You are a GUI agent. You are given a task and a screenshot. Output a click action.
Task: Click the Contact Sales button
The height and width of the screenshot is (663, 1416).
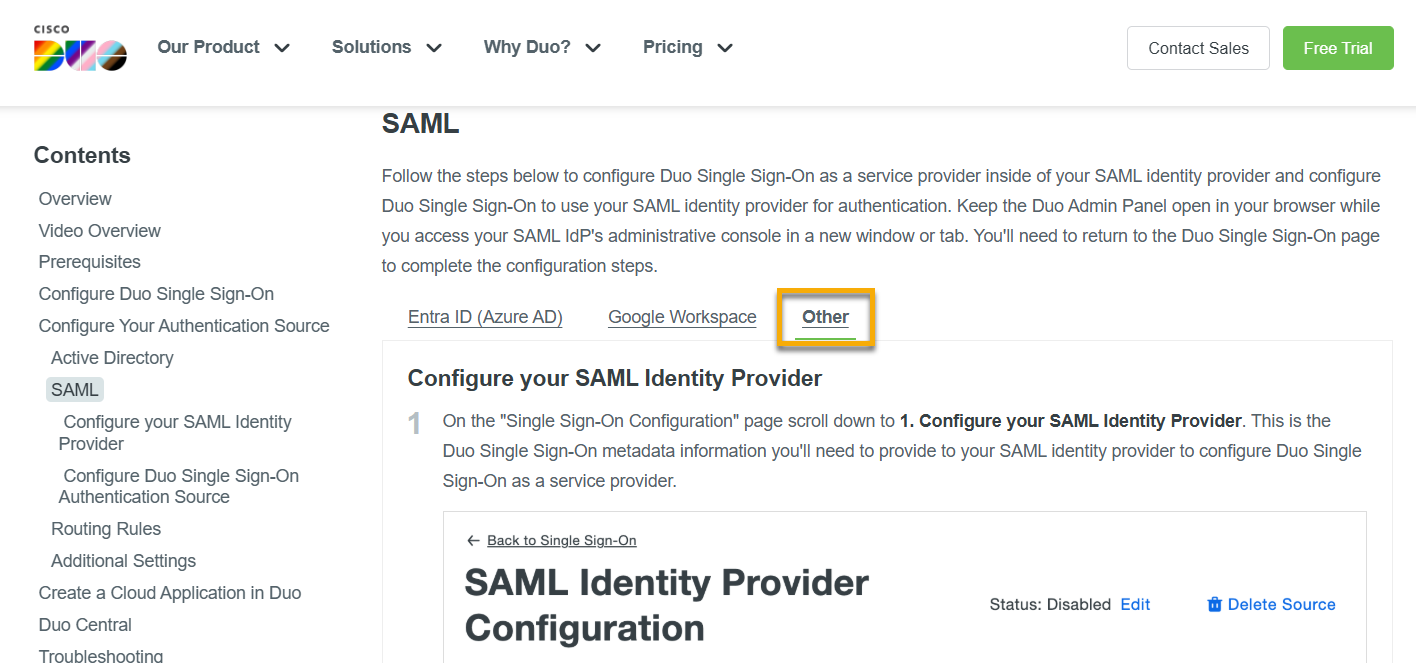tap(1197, 47)
